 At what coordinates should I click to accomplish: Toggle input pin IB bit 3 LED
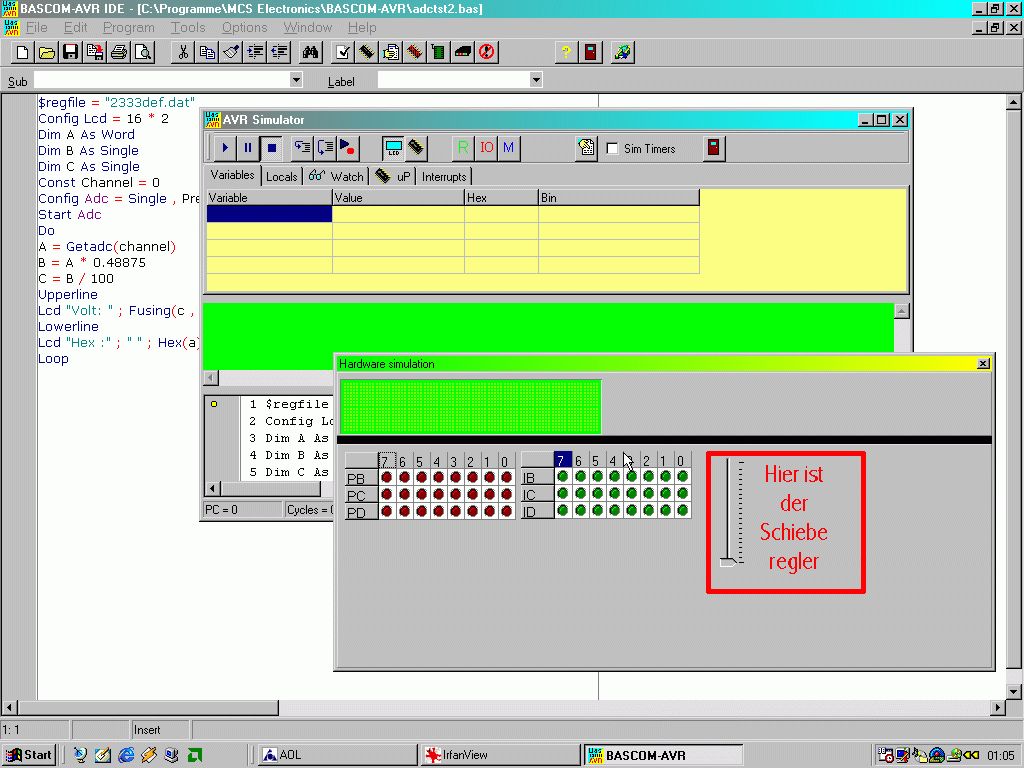coord(632,477)
